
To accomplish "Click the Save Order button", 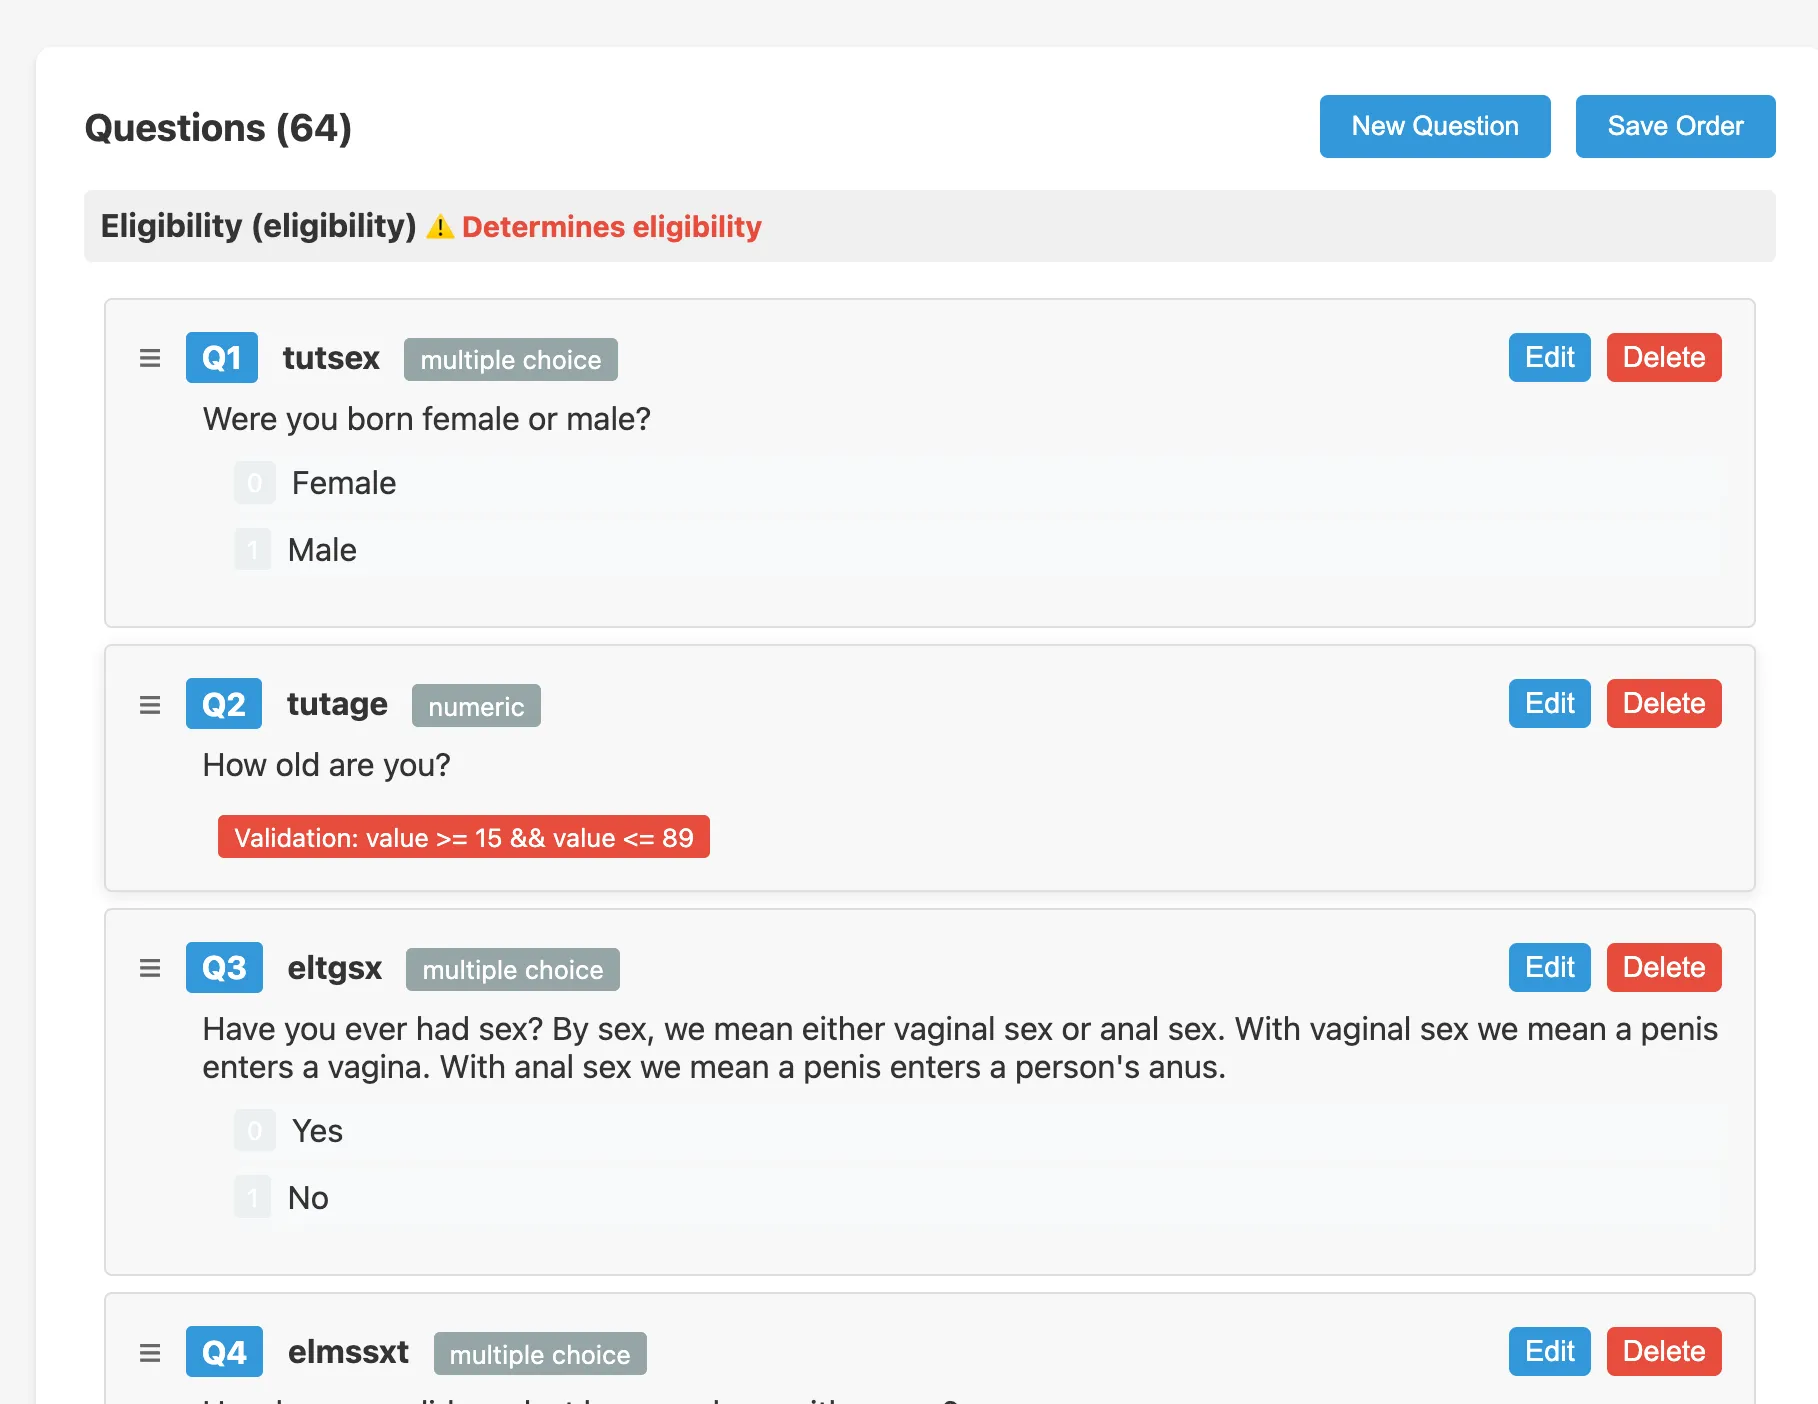I will pos(1675,126).
